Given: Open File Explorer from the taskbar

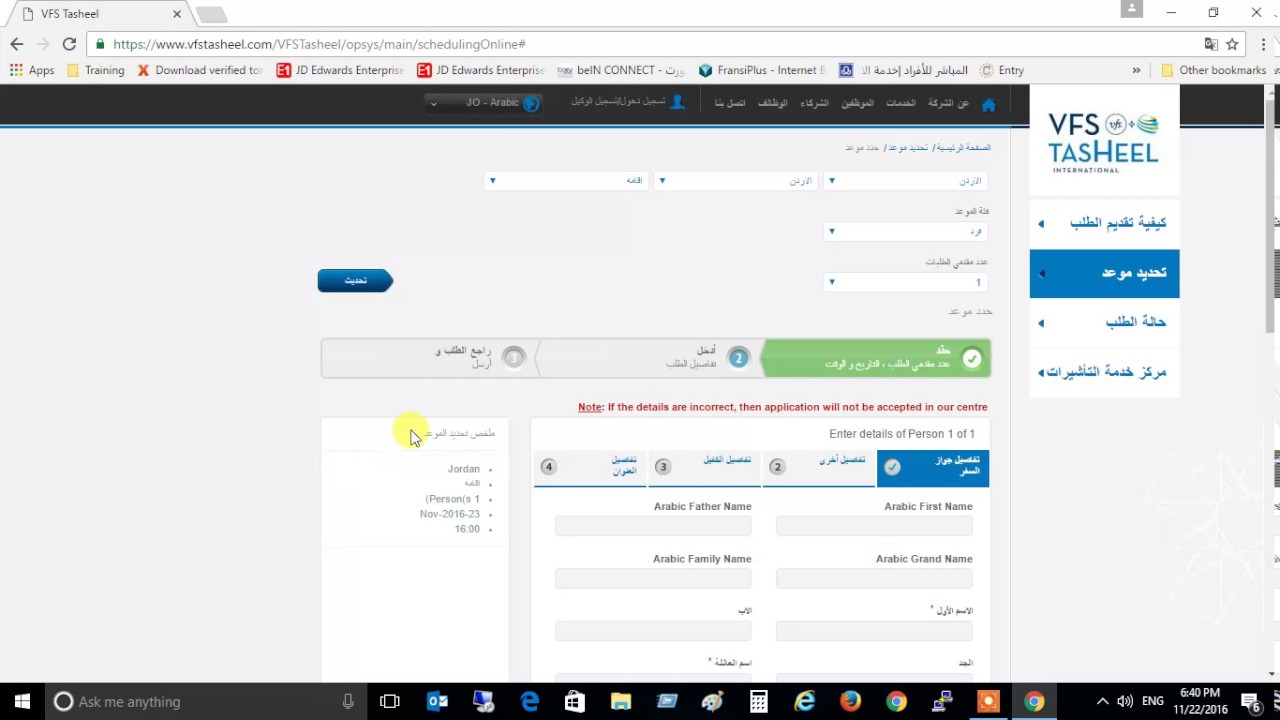Looking at the screenshot, I should (621, 702).
